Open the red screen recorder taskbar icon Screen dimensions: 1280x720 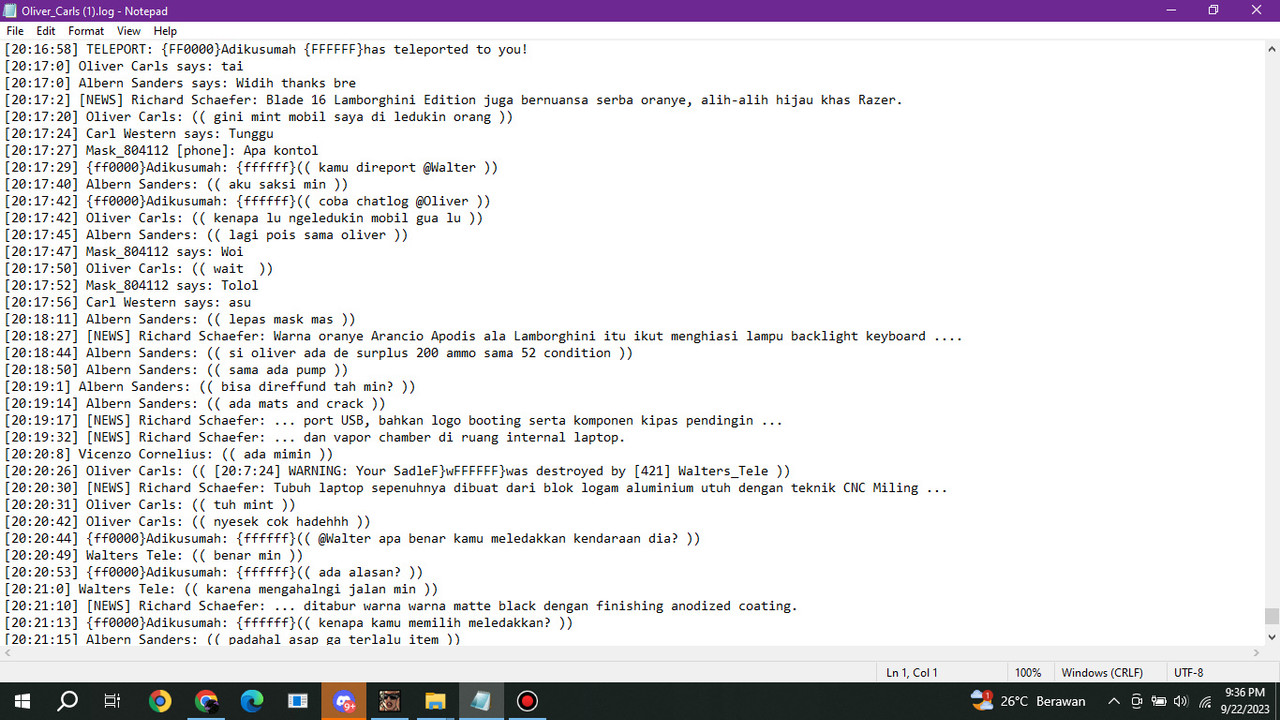pyautogui.click(x=527, y=701)
